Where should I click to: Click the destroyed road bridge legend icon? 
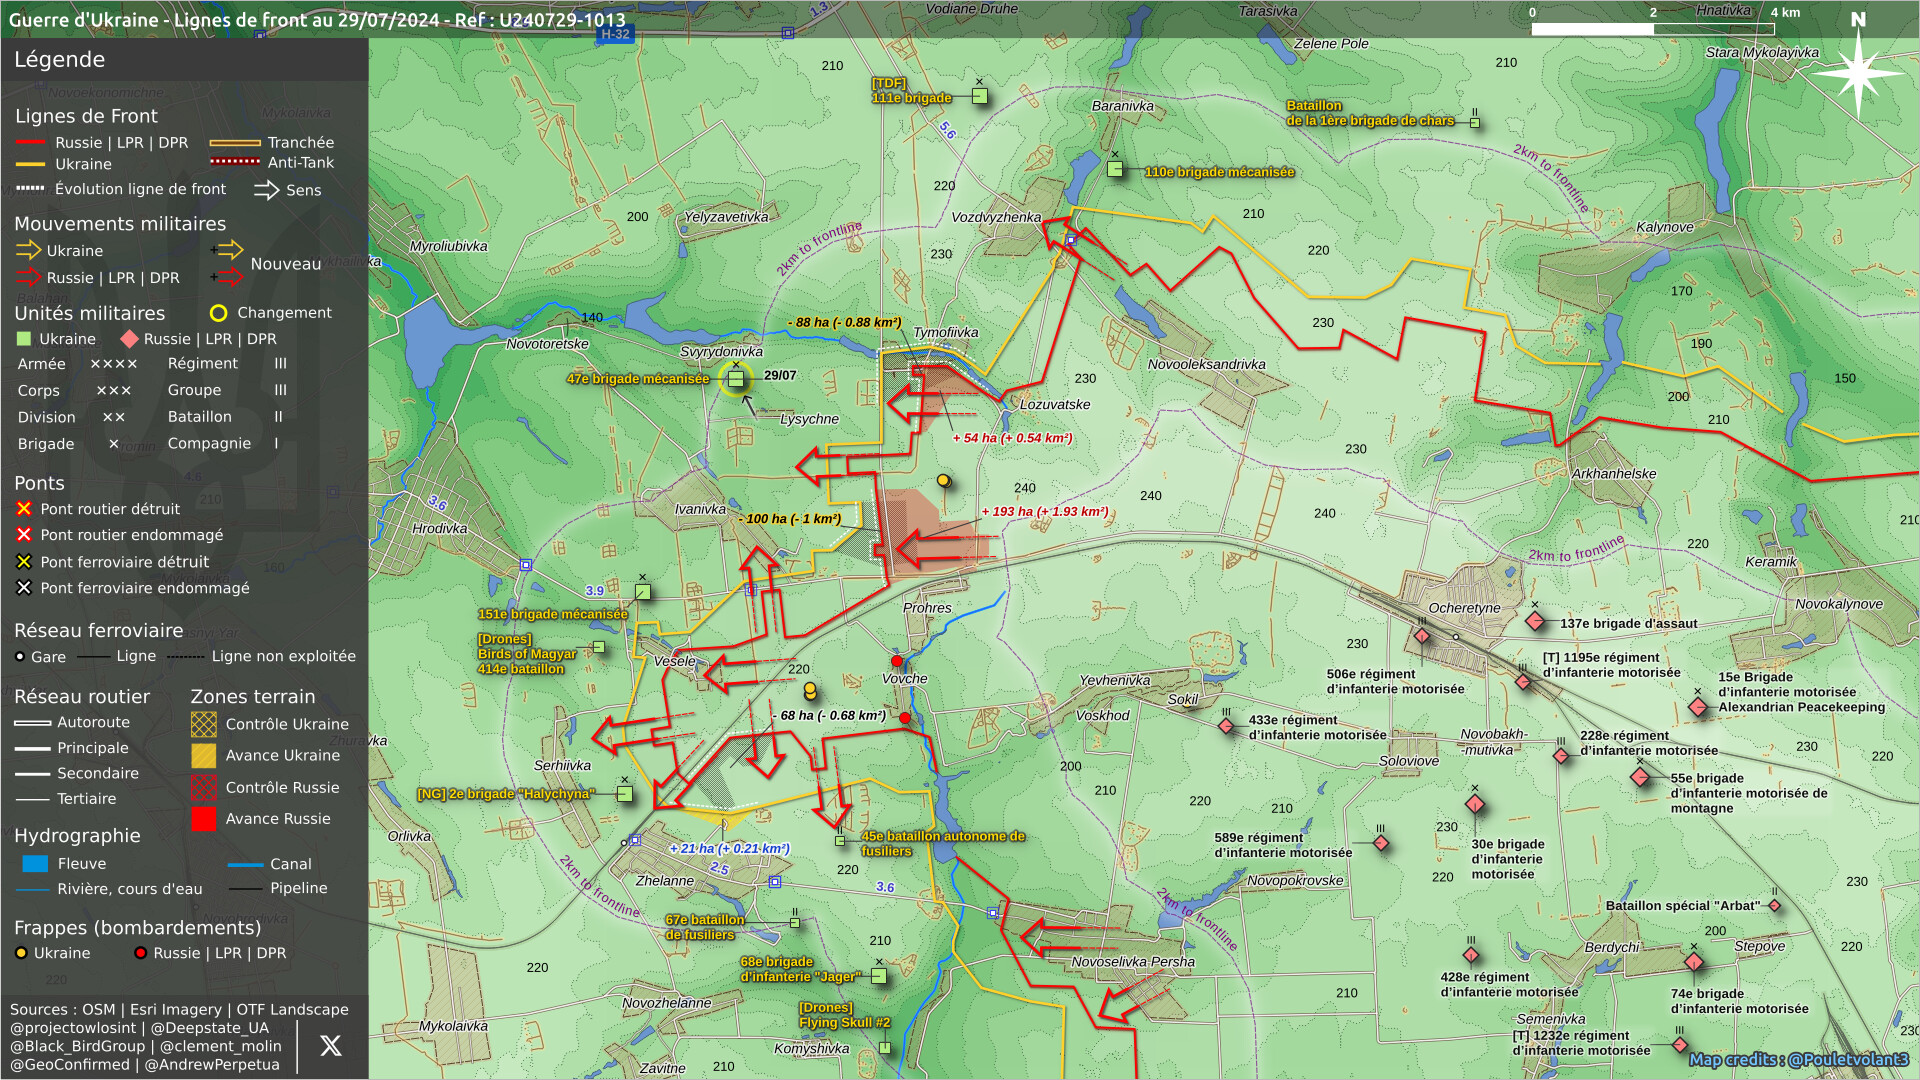[x=24, y=509]
